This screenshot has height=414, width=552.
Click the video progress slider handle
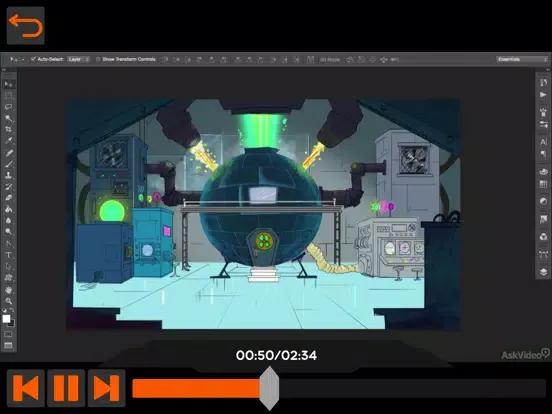[x=269, y=388]
